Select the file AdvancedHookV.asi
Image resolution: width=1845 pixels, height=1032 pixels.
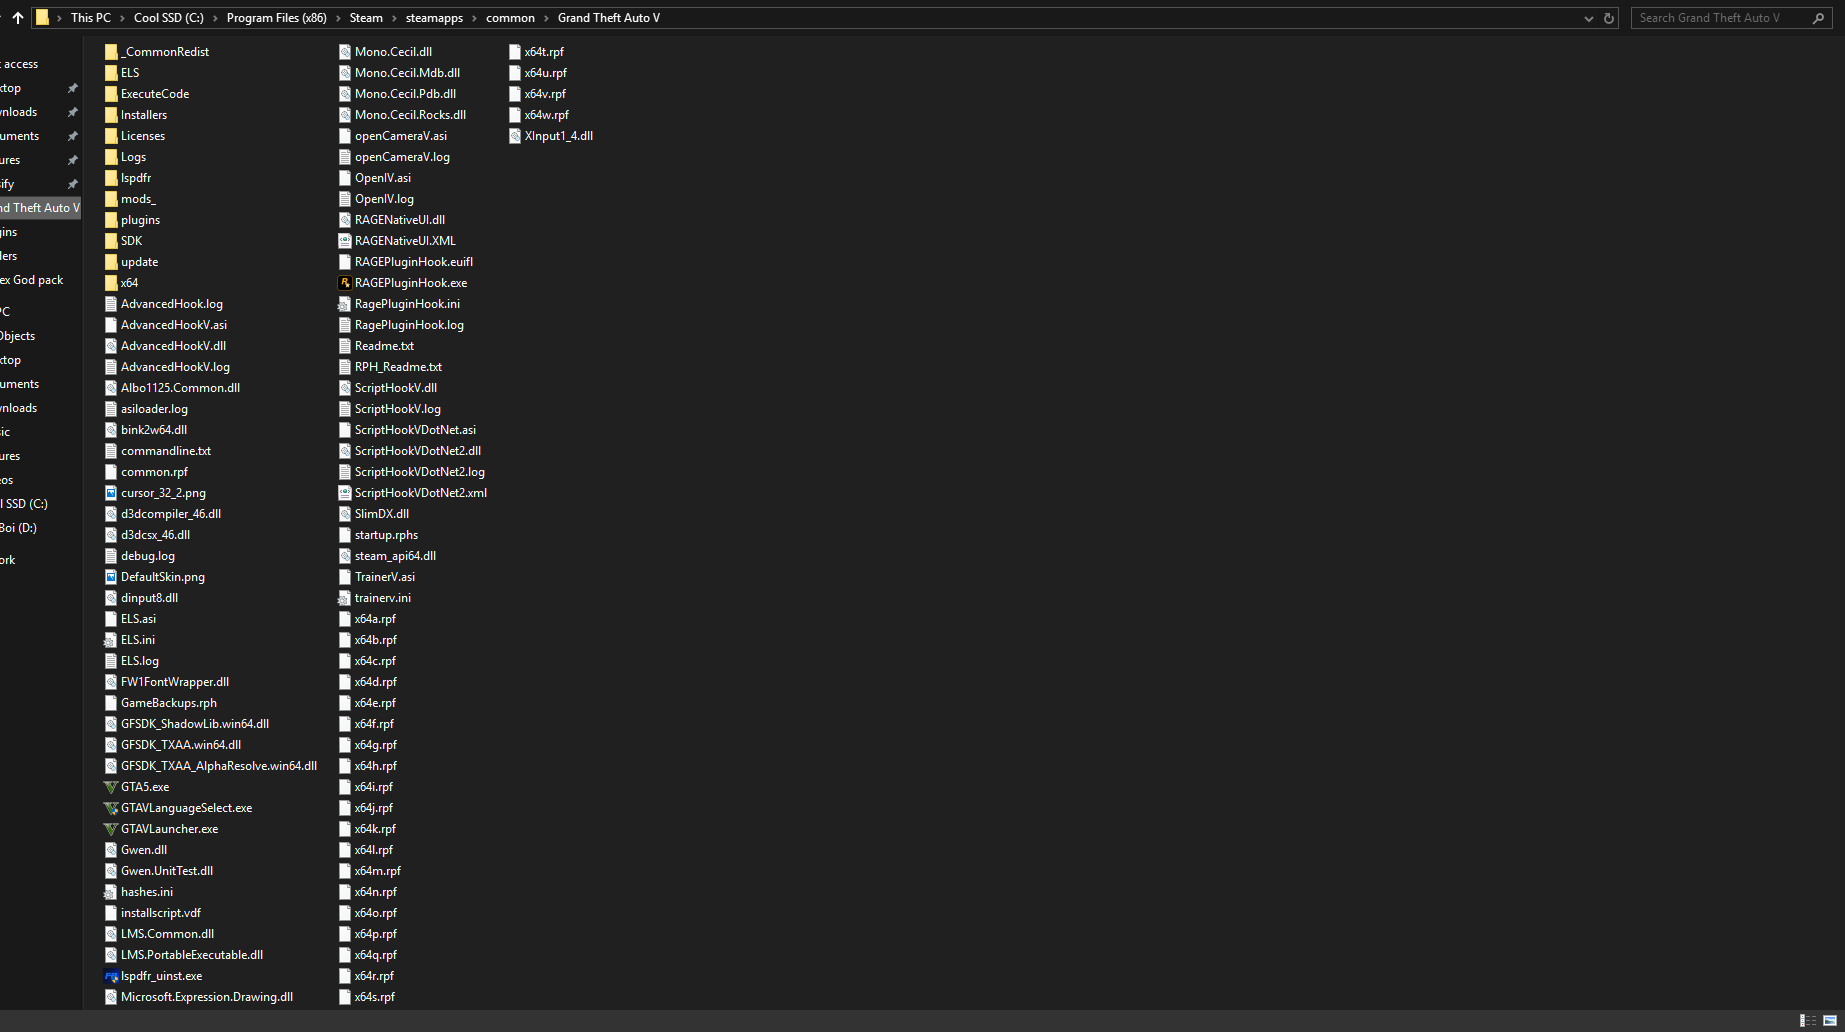coord(174,325)
